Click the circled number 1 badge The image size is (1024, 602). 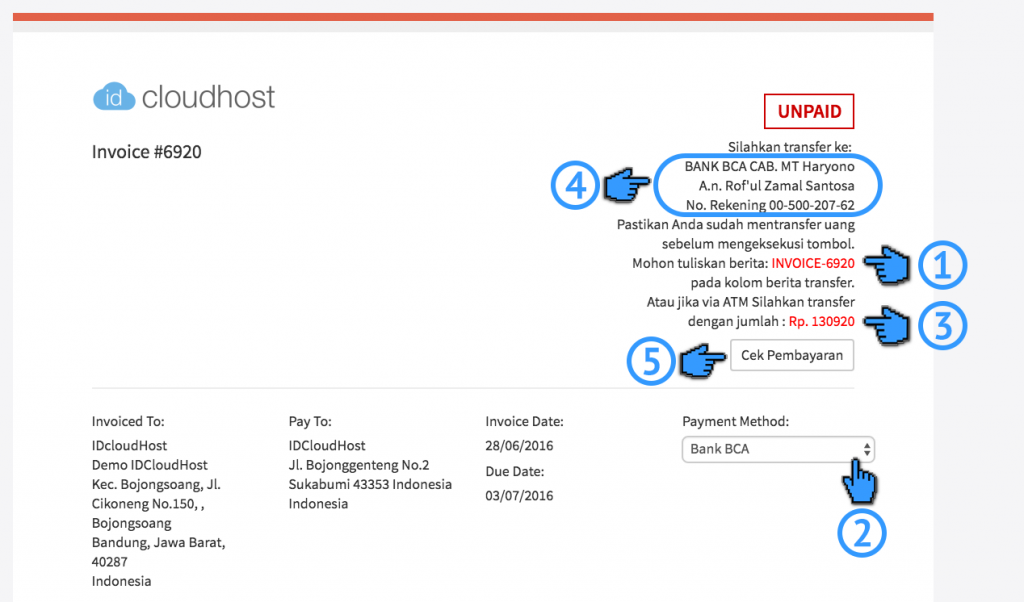(942, 265)
